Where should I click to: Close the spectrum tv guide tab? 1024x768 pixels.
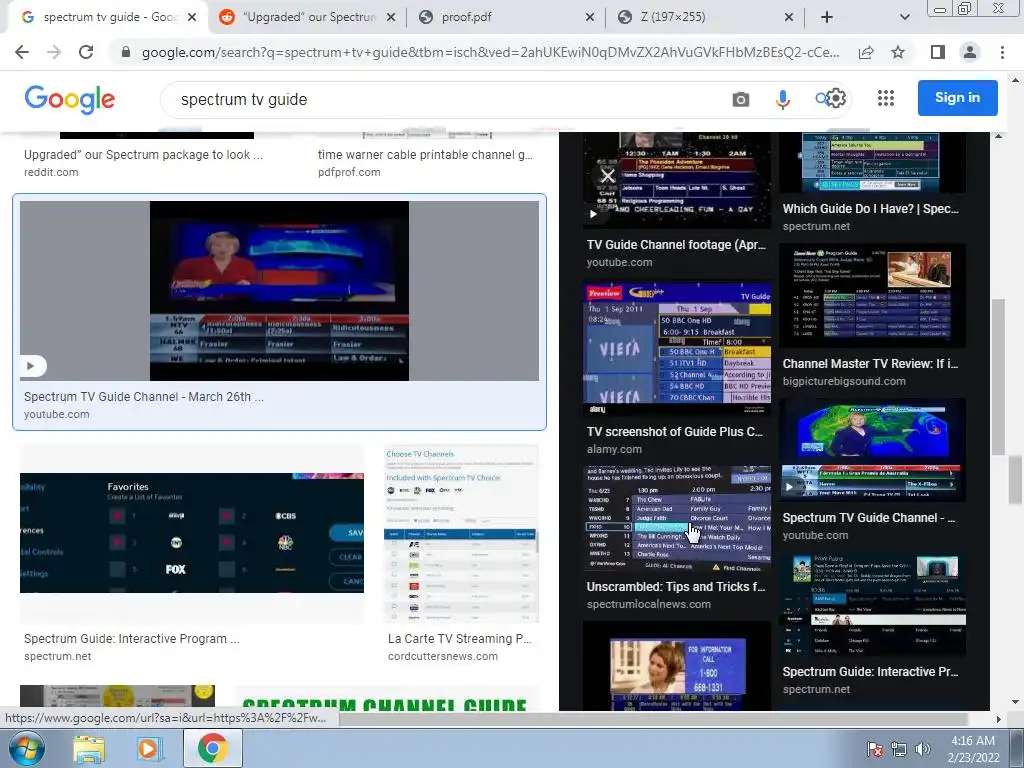coord(192,17)
